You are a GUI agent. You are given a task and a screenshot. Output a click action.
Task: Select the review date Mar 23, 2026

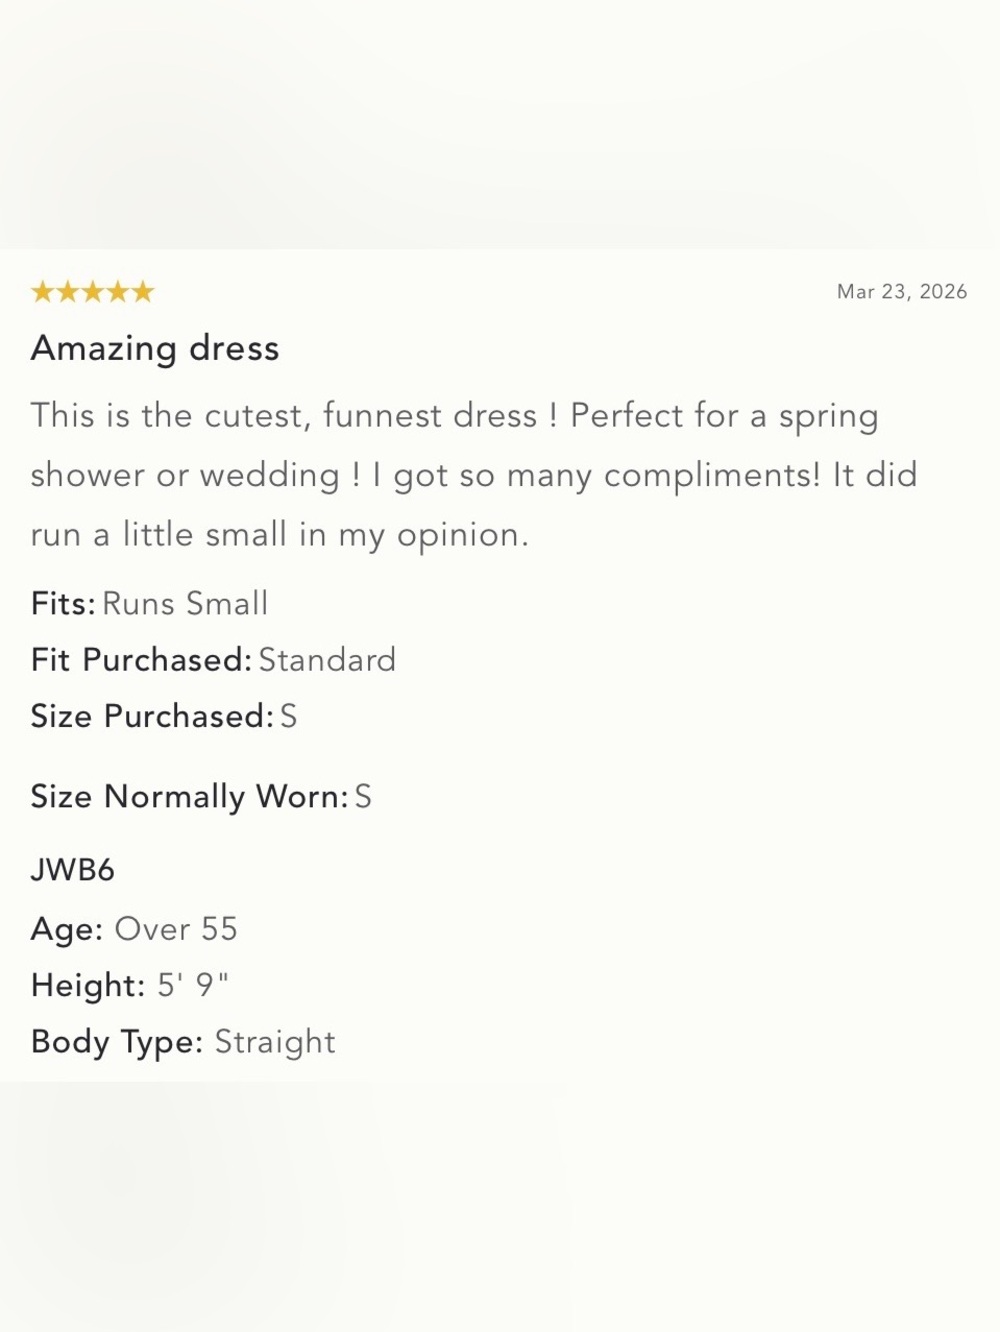pyautogui.click(x=902, y=292)
